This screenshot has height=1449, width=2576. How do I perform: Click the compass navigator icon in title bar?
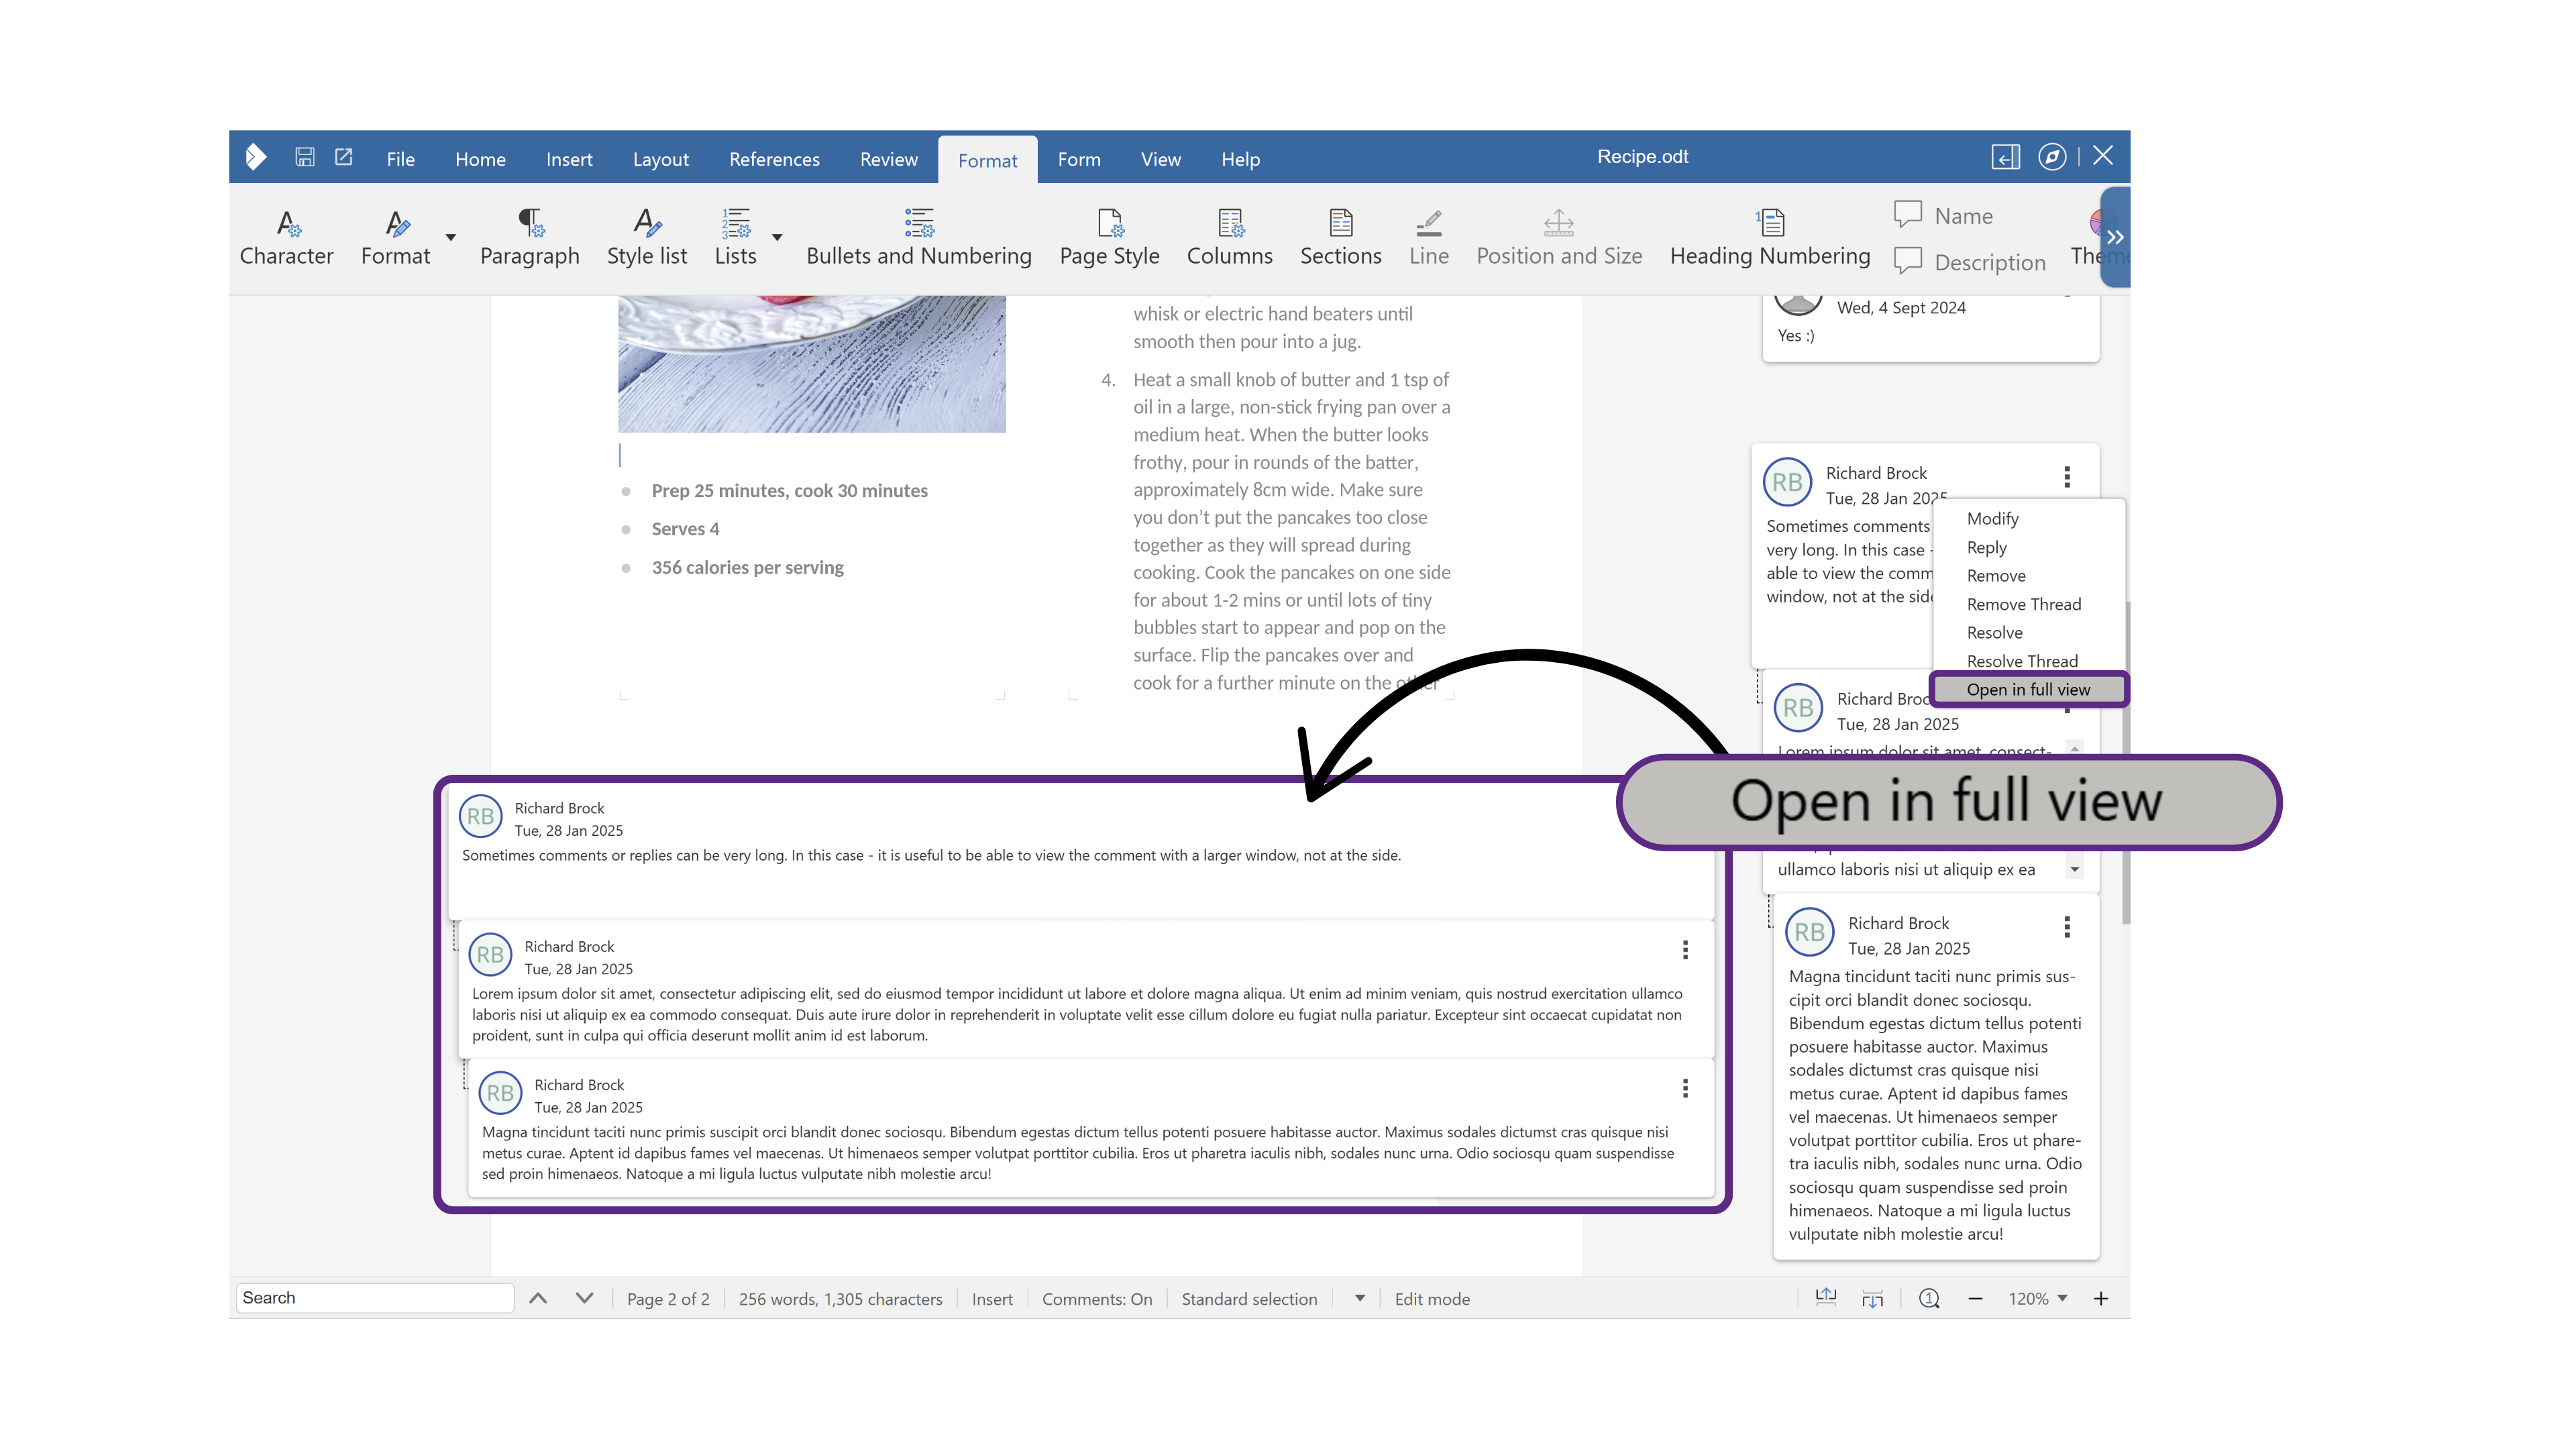pos(2052,157)
